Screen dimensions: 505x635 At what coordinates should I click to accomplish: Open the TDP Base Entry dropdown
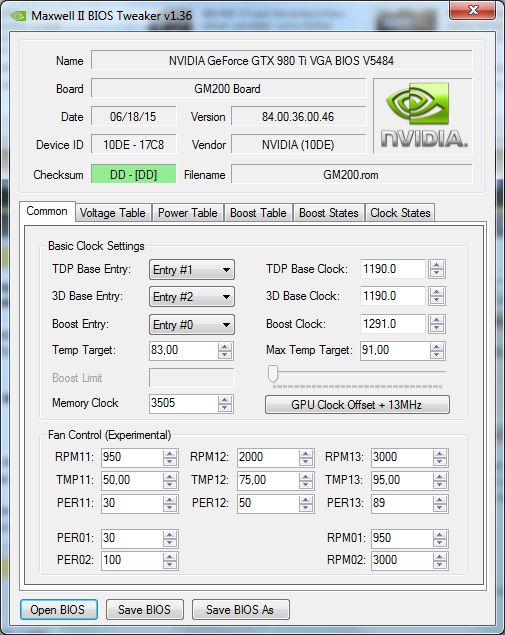pyautogui.click(x=192, y=270)
